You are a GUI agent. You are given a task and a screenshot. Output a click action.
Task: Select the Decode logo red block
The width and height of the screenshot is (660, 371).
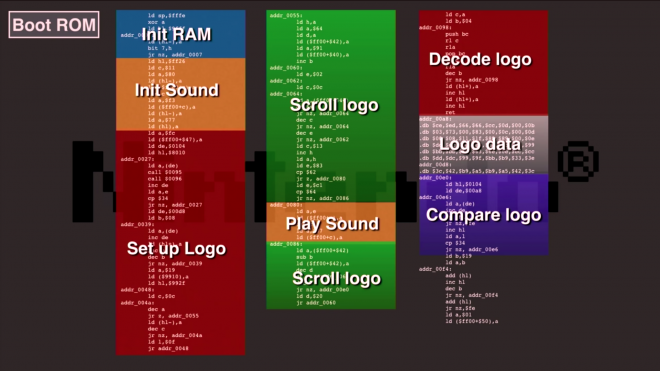coord(484,62)
